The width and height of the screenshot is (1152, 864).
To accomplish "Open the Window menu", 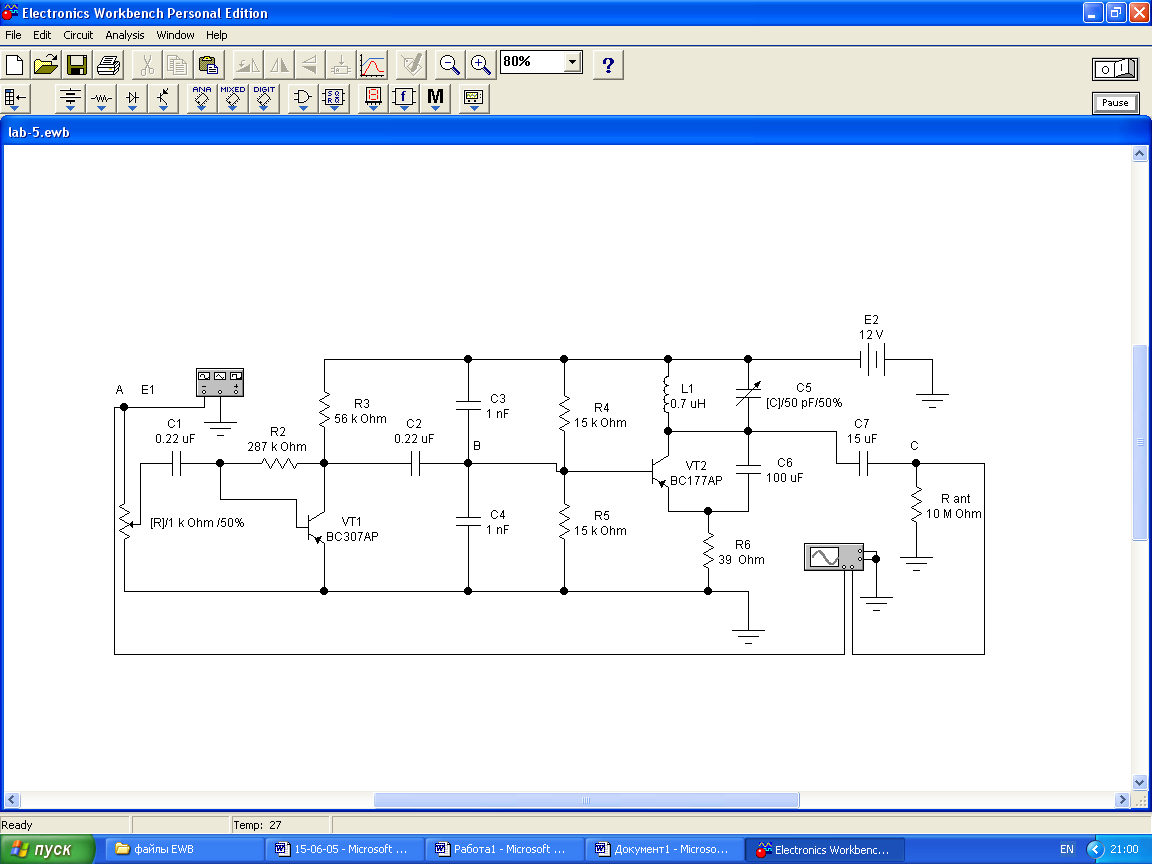I will tap(175, 35).
